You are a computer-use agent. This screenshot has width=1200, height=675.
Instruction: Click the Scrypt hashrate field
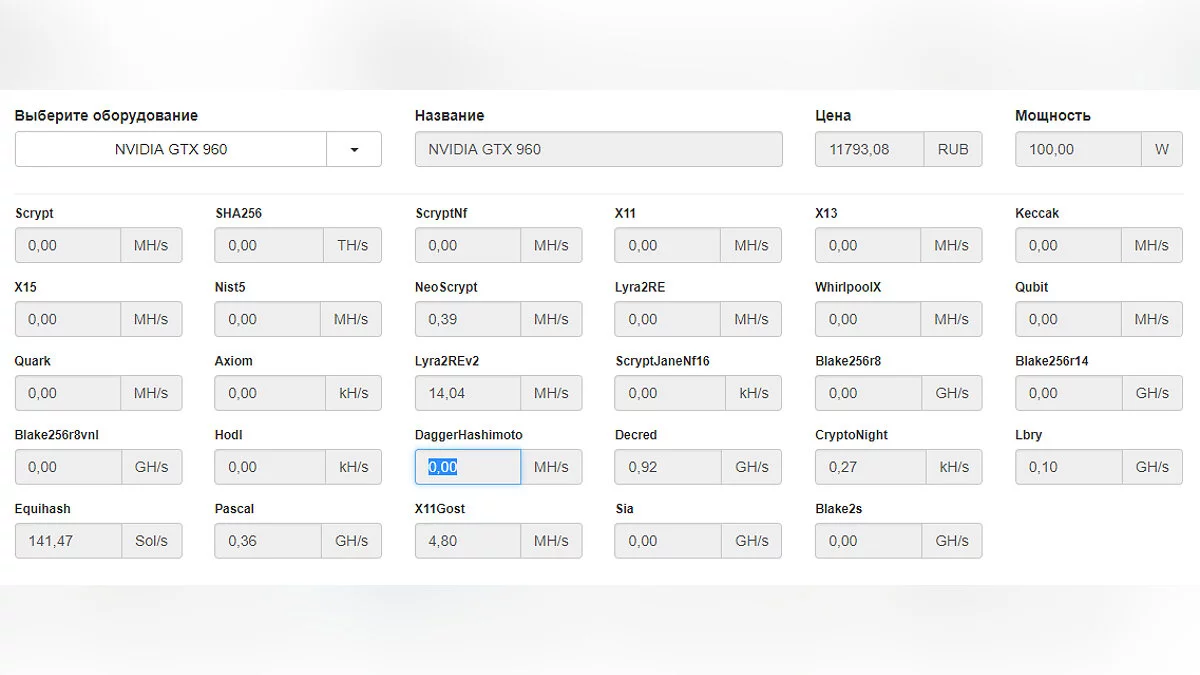click(x=68, y=245)
